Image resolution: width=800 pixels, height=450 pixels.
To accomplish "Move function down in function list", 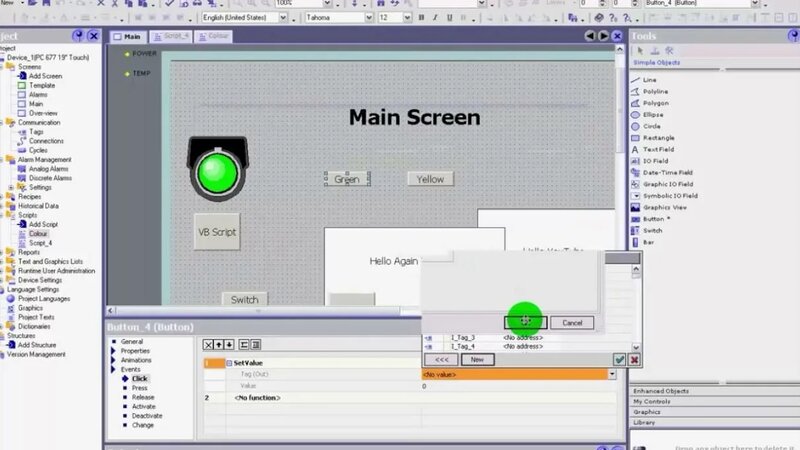I will click(229, 345).
